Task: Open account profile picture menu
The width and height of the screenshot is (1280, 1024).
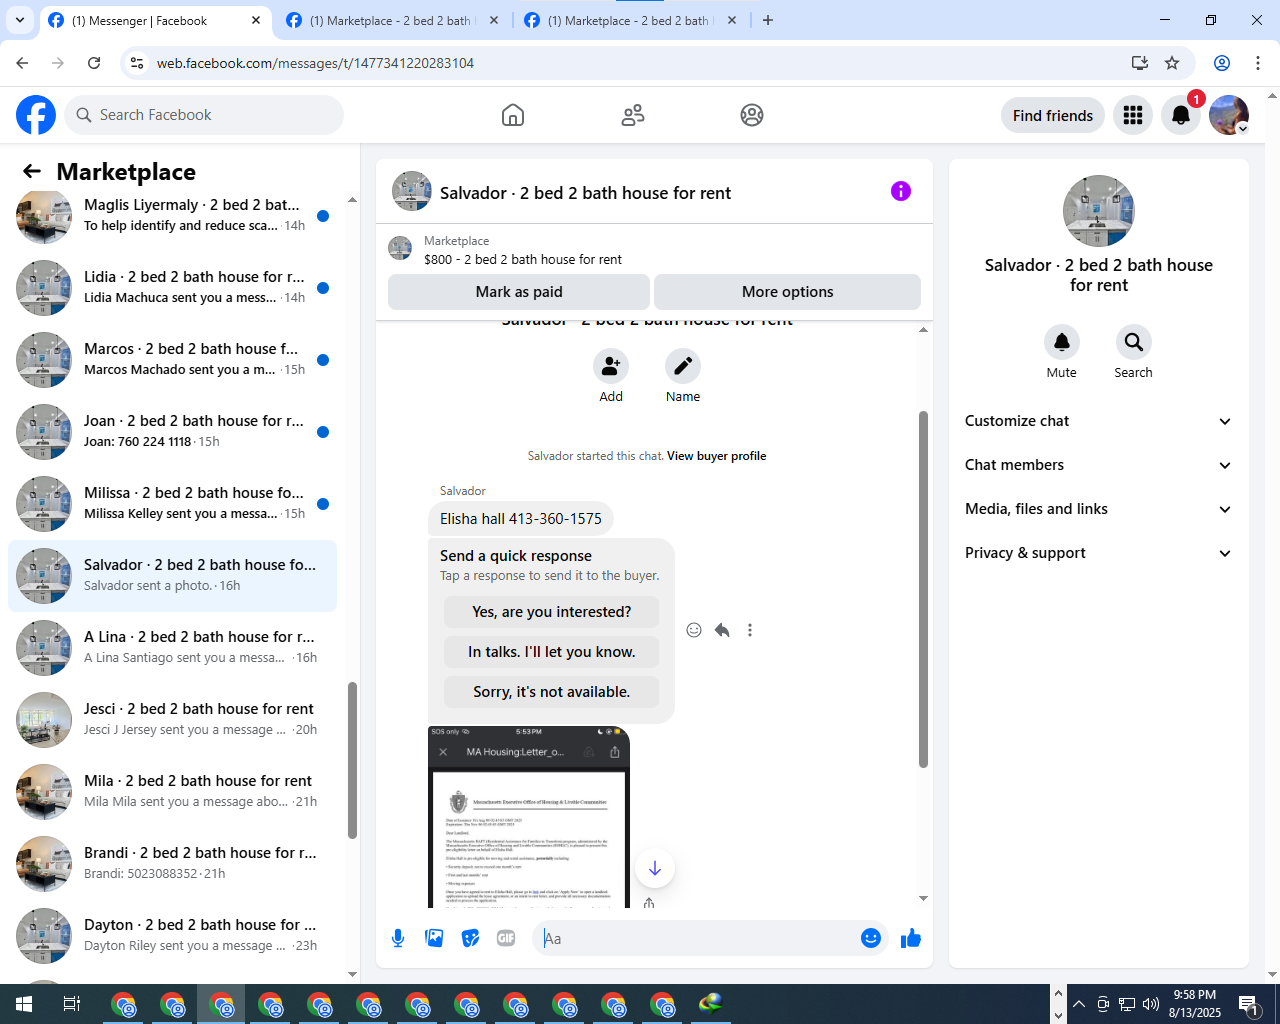Action: (x=1229, y=115)
